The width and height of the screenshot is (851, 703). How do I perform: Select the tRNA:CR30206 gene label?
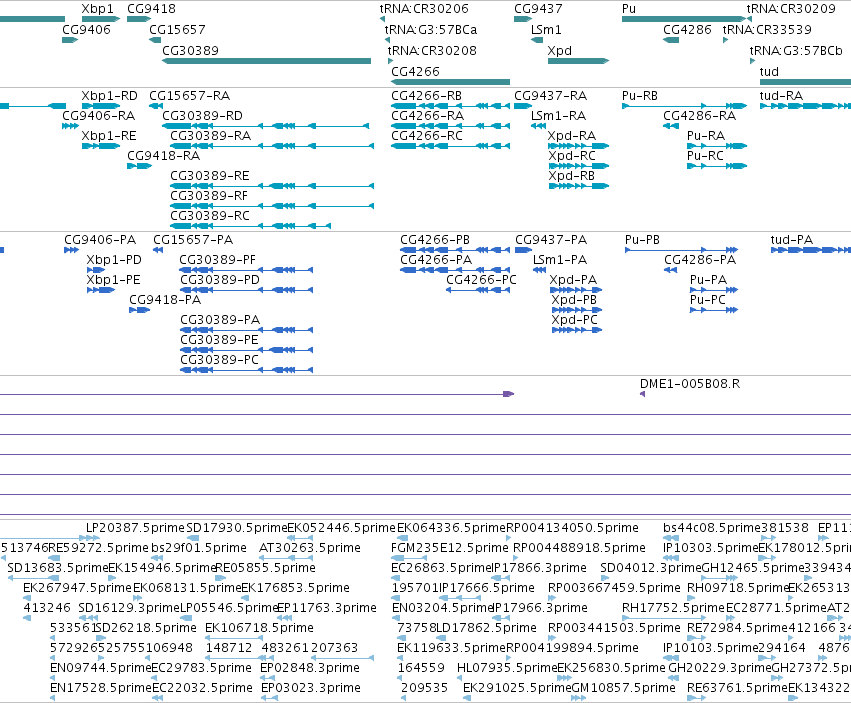pos(424,9)
